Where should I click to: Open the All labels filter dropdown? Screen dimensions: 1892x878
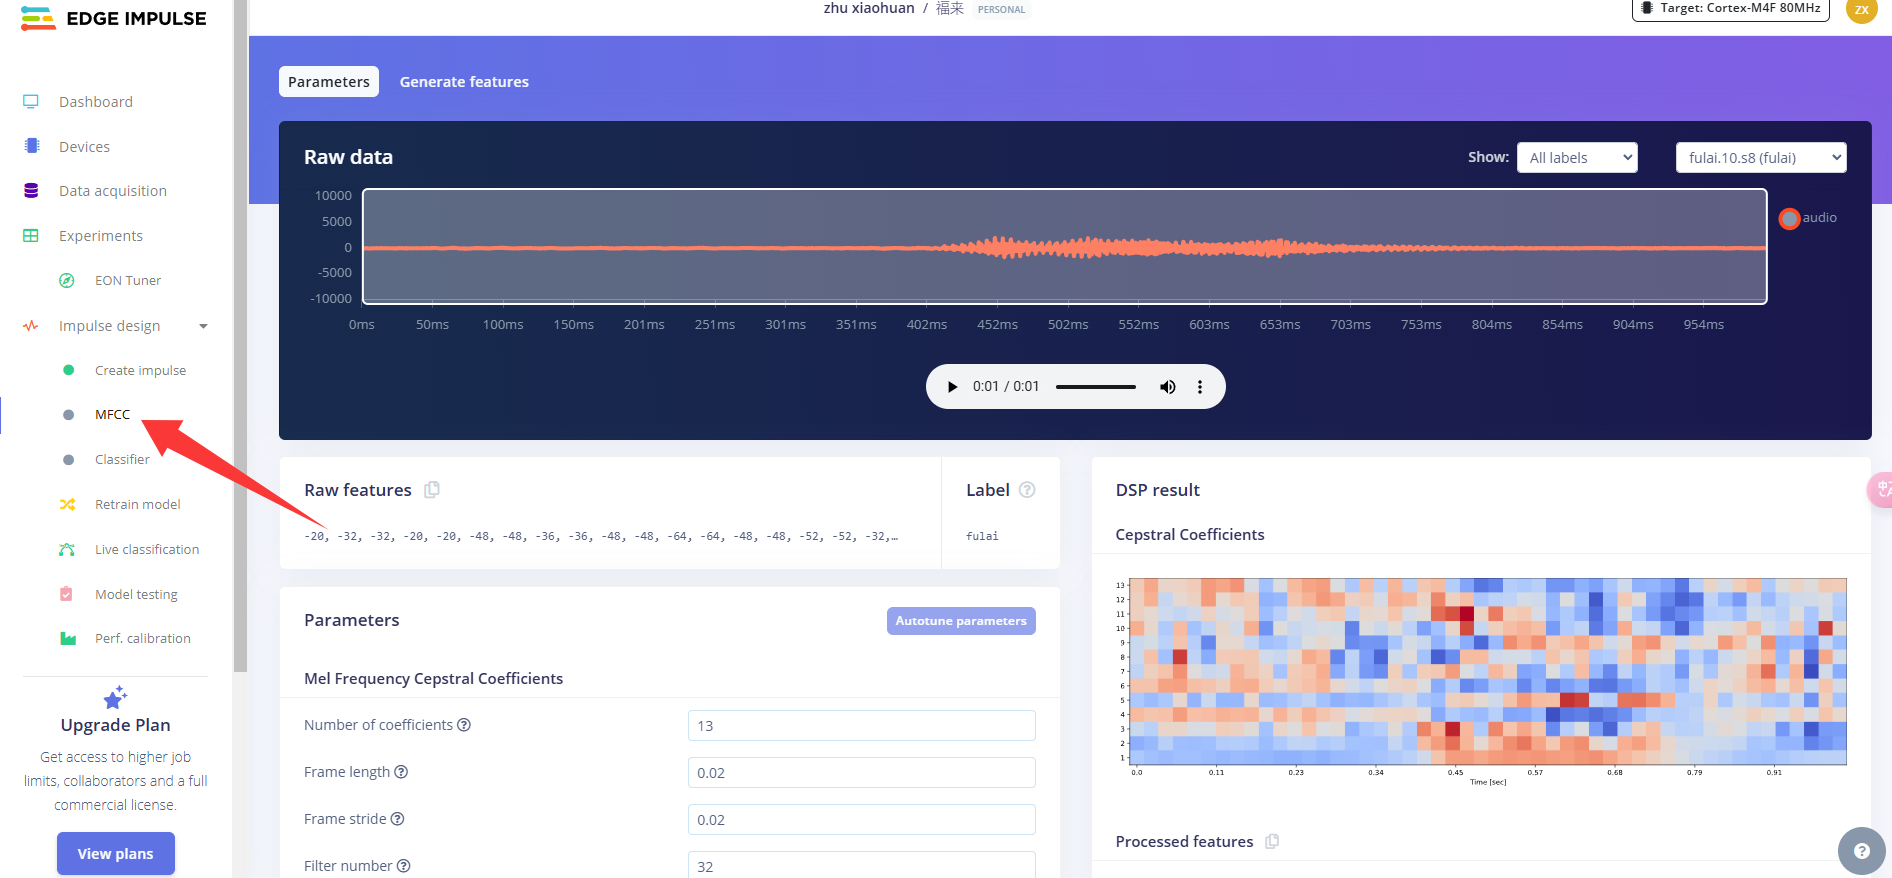1577,158
